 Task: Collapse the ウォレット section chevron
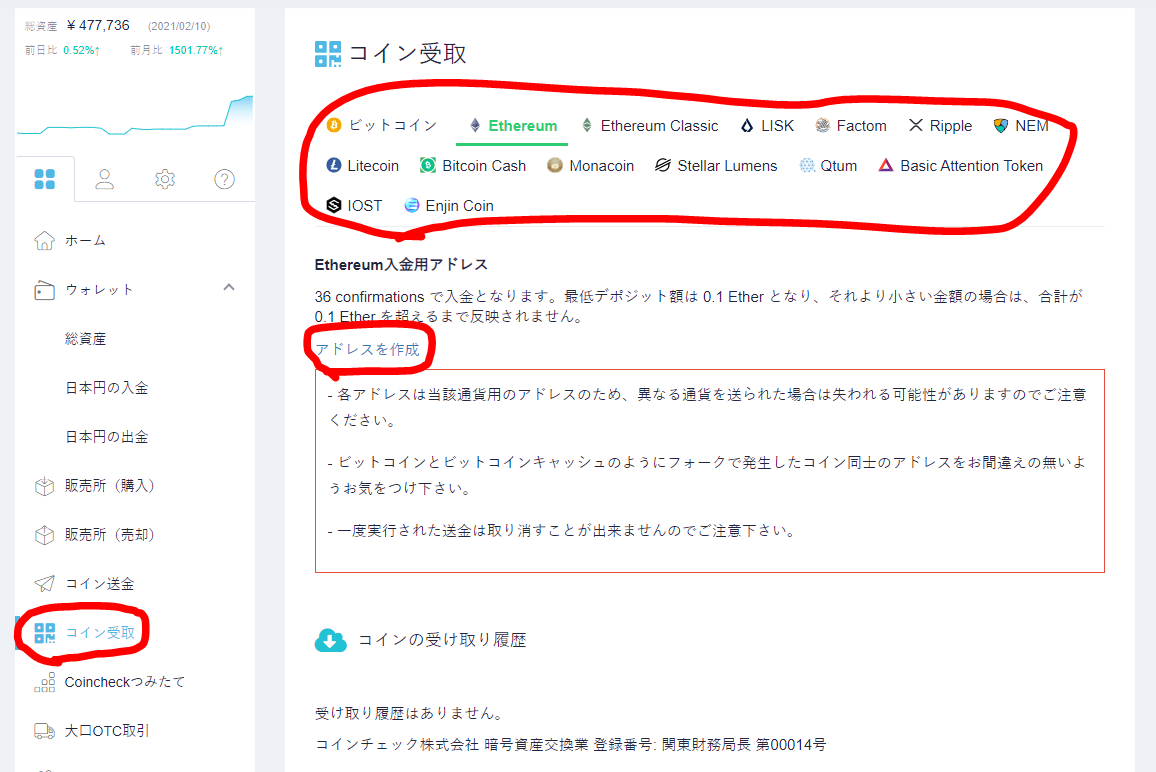click(x=229, y=288)
